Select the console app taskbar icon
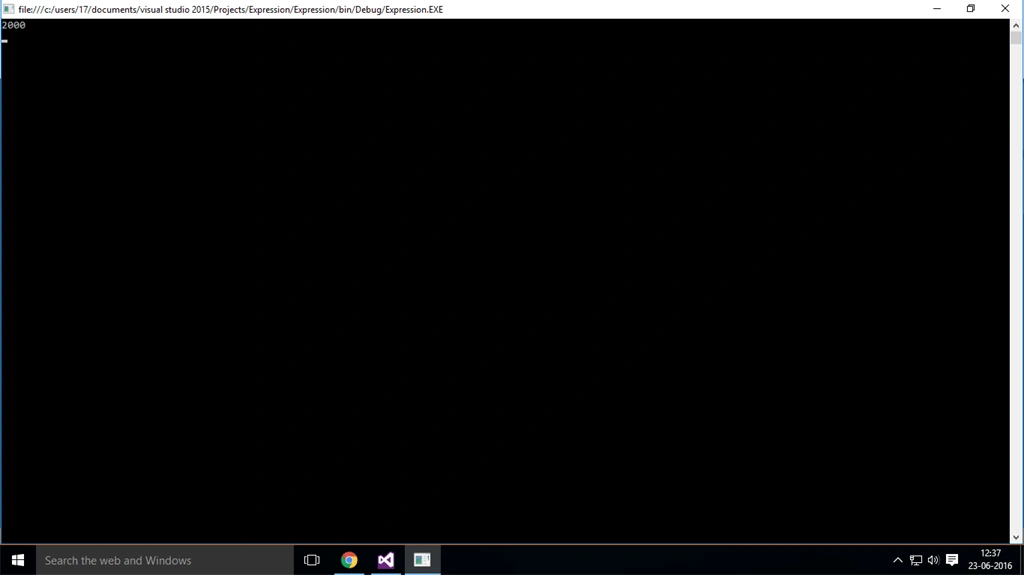The width and height of the screenshot is (1024, 575). tap(423, 560)
